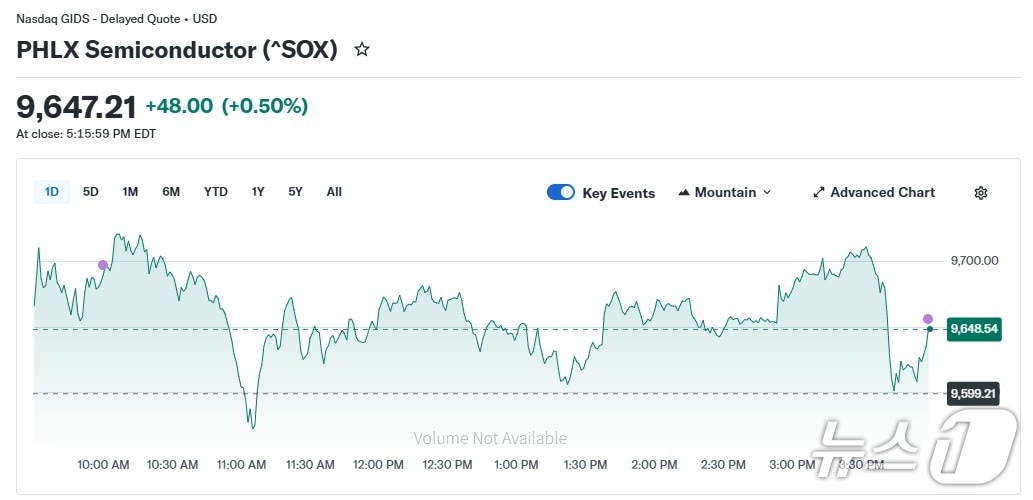Click the star icon to follow ^SOX

[362, 49]
